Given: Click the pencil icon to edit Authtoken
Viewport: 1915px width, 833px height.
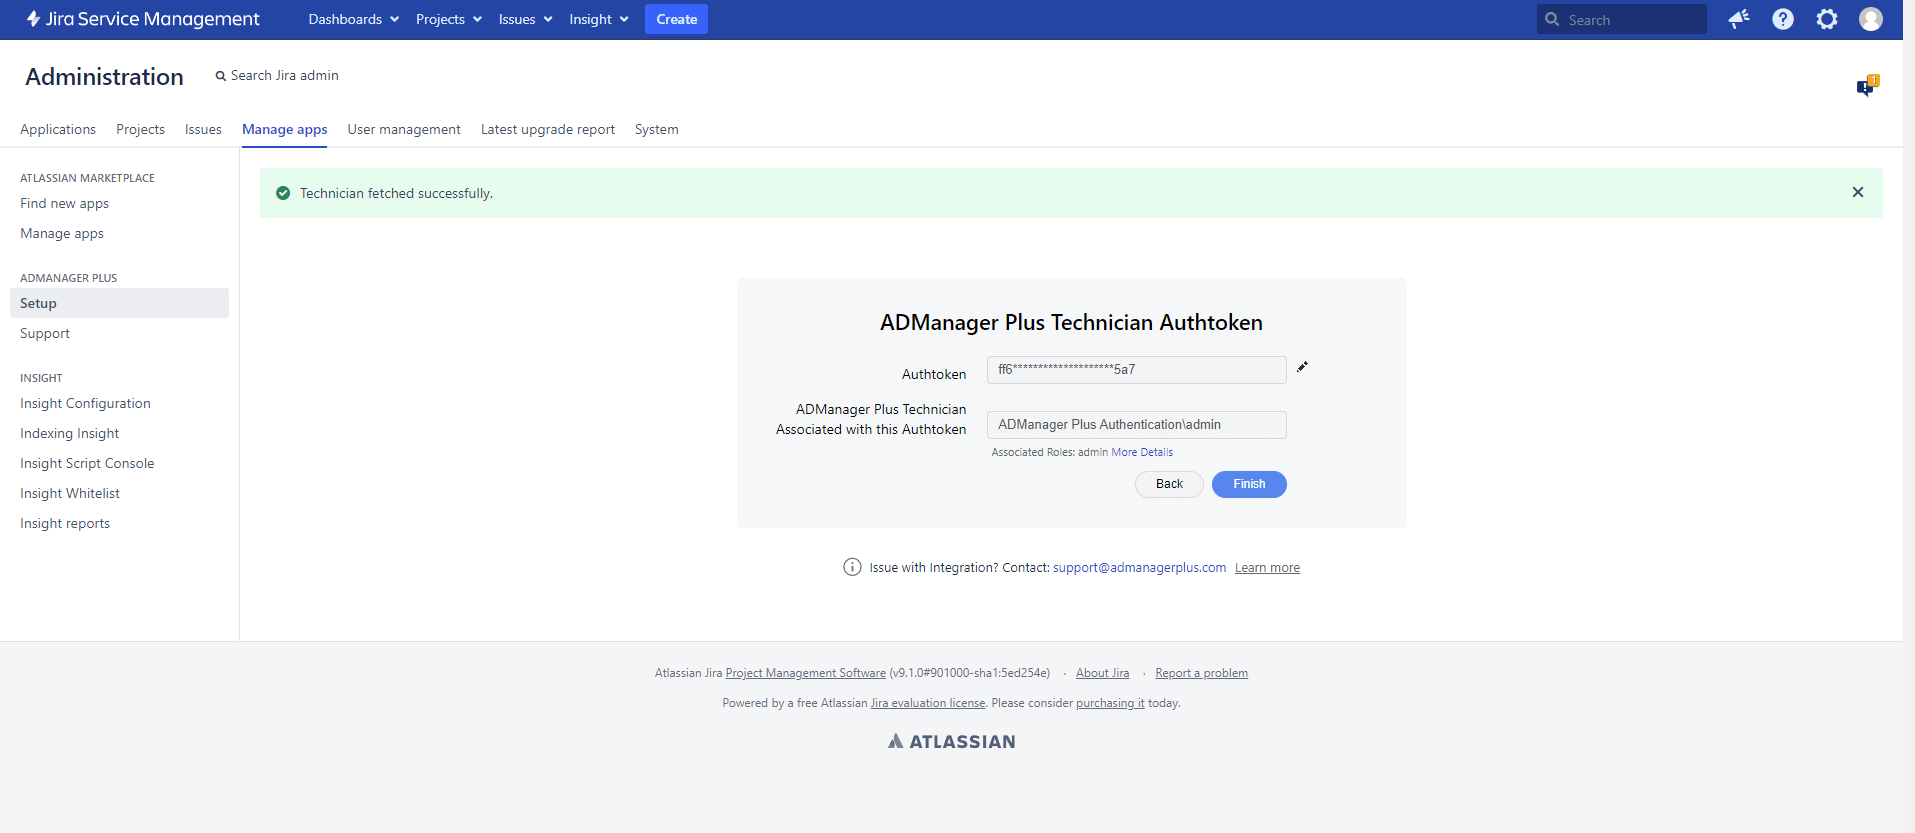Looking at the screenshot, I should coord(1302,367).
